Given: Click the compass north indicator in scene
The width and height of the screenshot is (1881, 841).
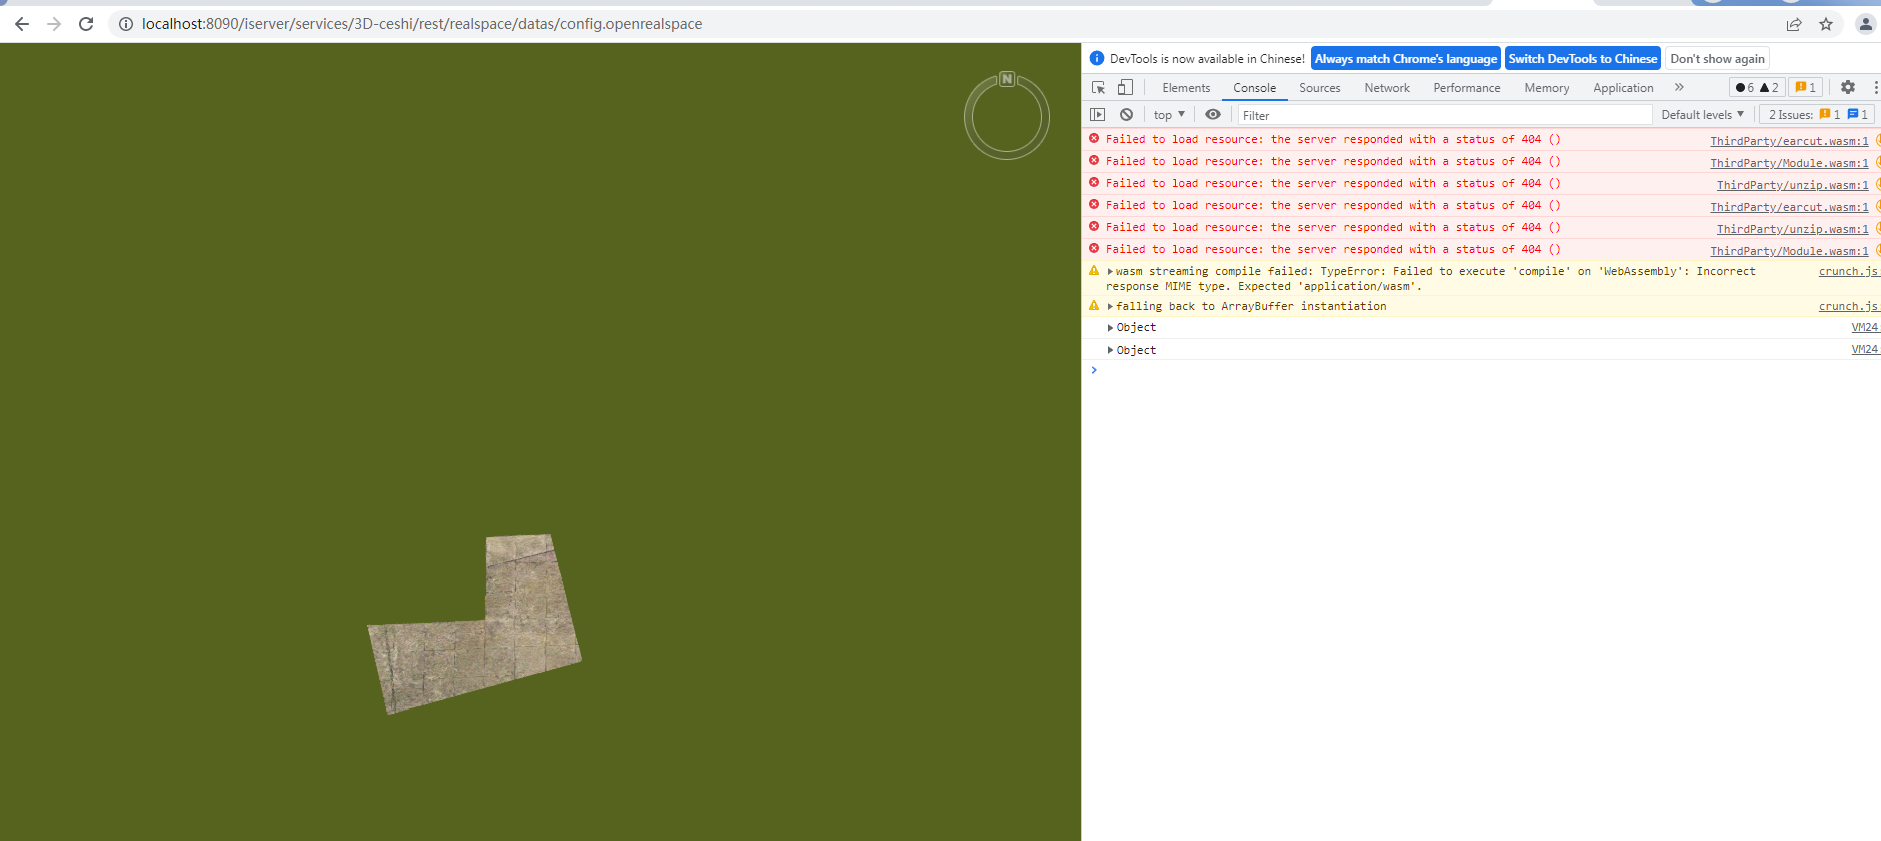Looking at the screenshot, I should (1007, 79).
